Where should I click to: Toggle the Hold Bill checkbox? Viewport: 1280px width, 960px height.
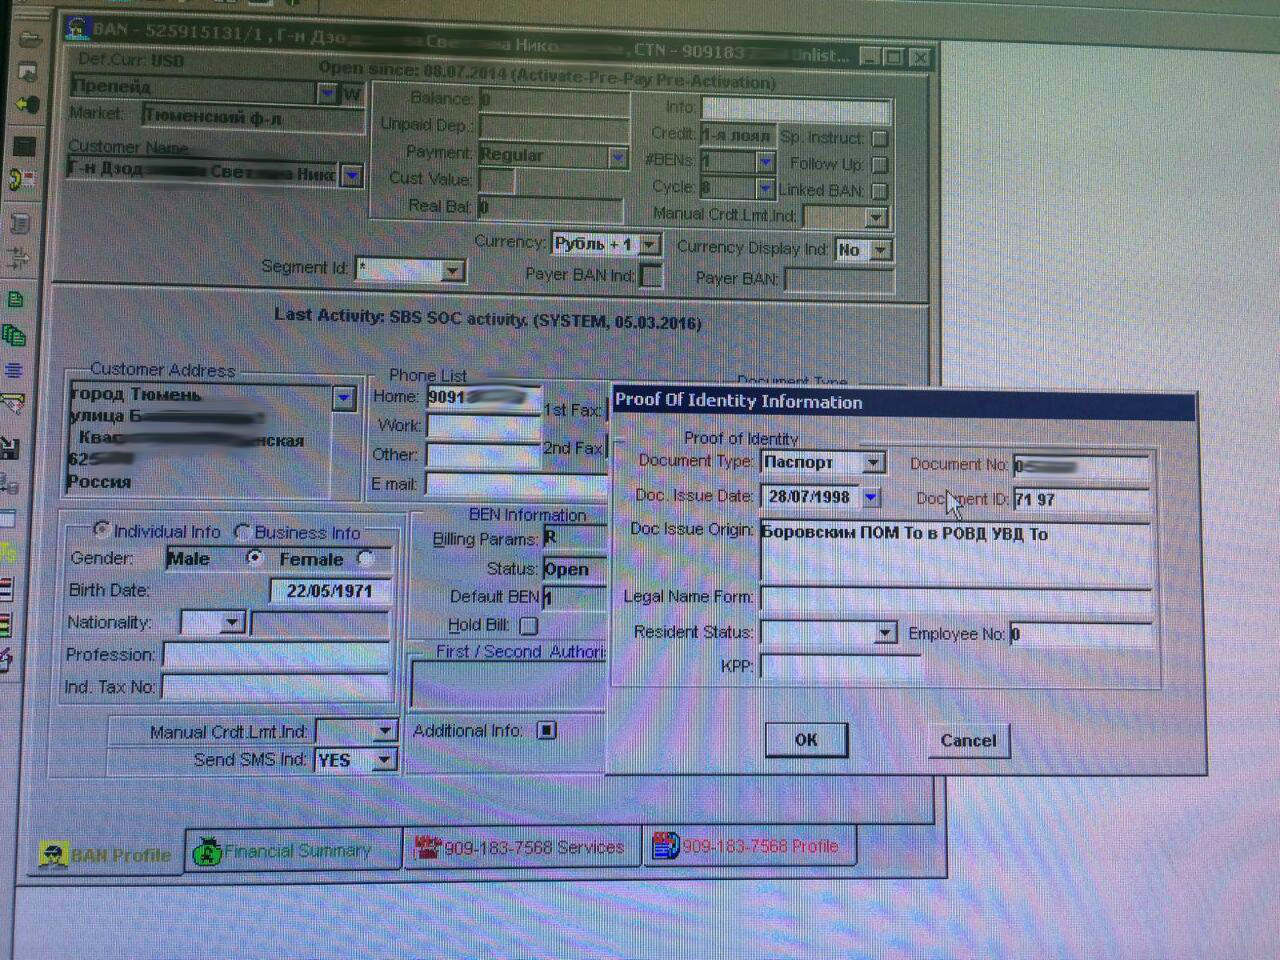coord(529,626)
